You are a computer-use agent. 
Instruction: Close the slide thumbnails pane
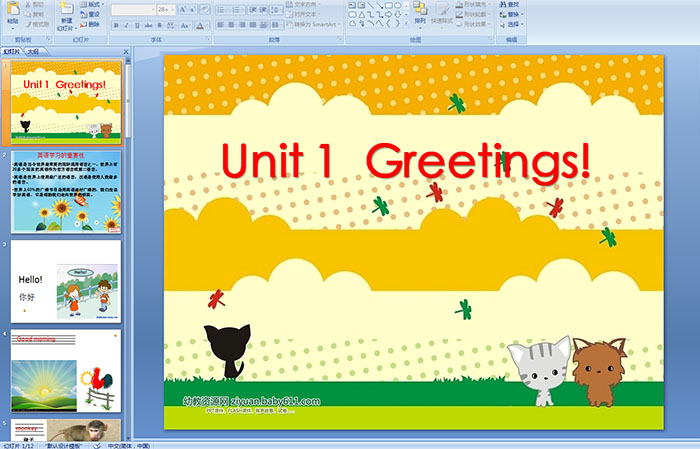126,52
